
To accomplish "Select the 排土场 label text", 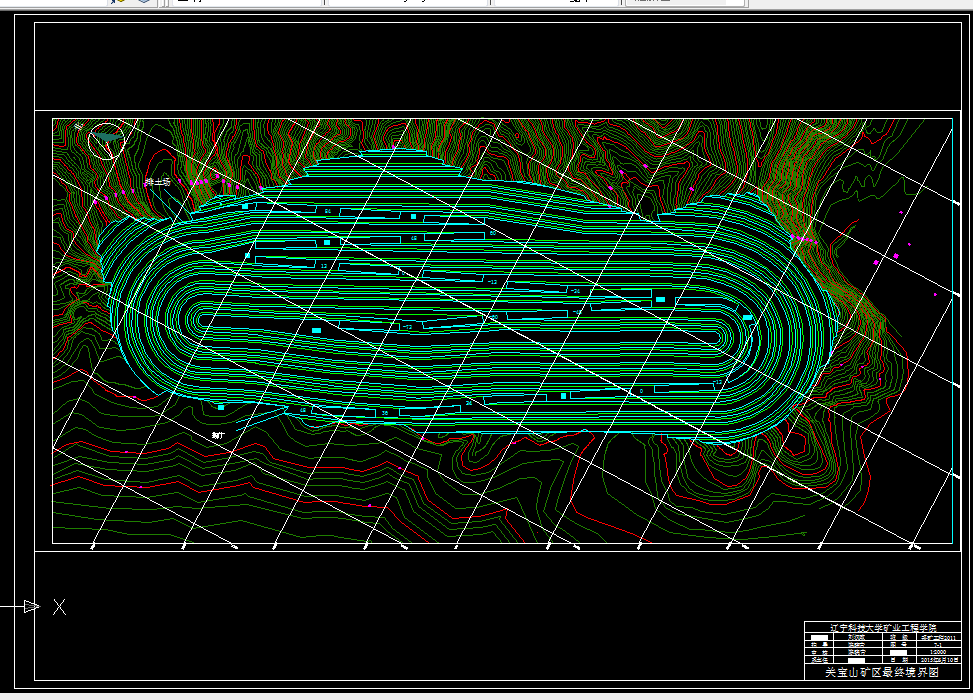I will tap(157, 182).
